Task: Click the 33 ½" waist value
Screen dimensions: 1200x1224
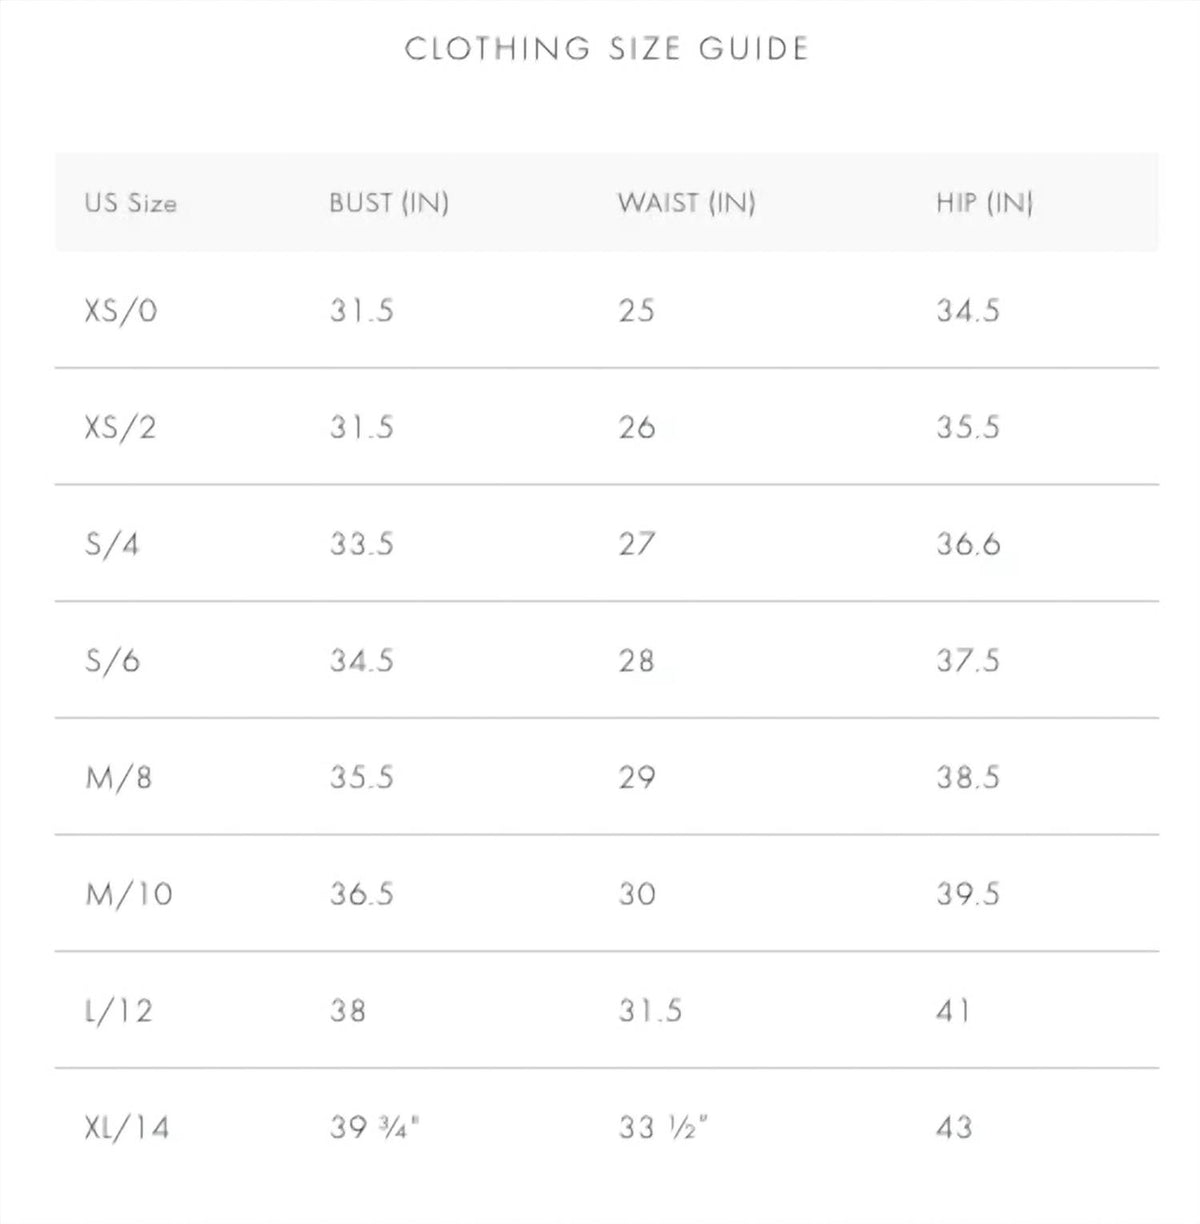Action: (662, 1128)
